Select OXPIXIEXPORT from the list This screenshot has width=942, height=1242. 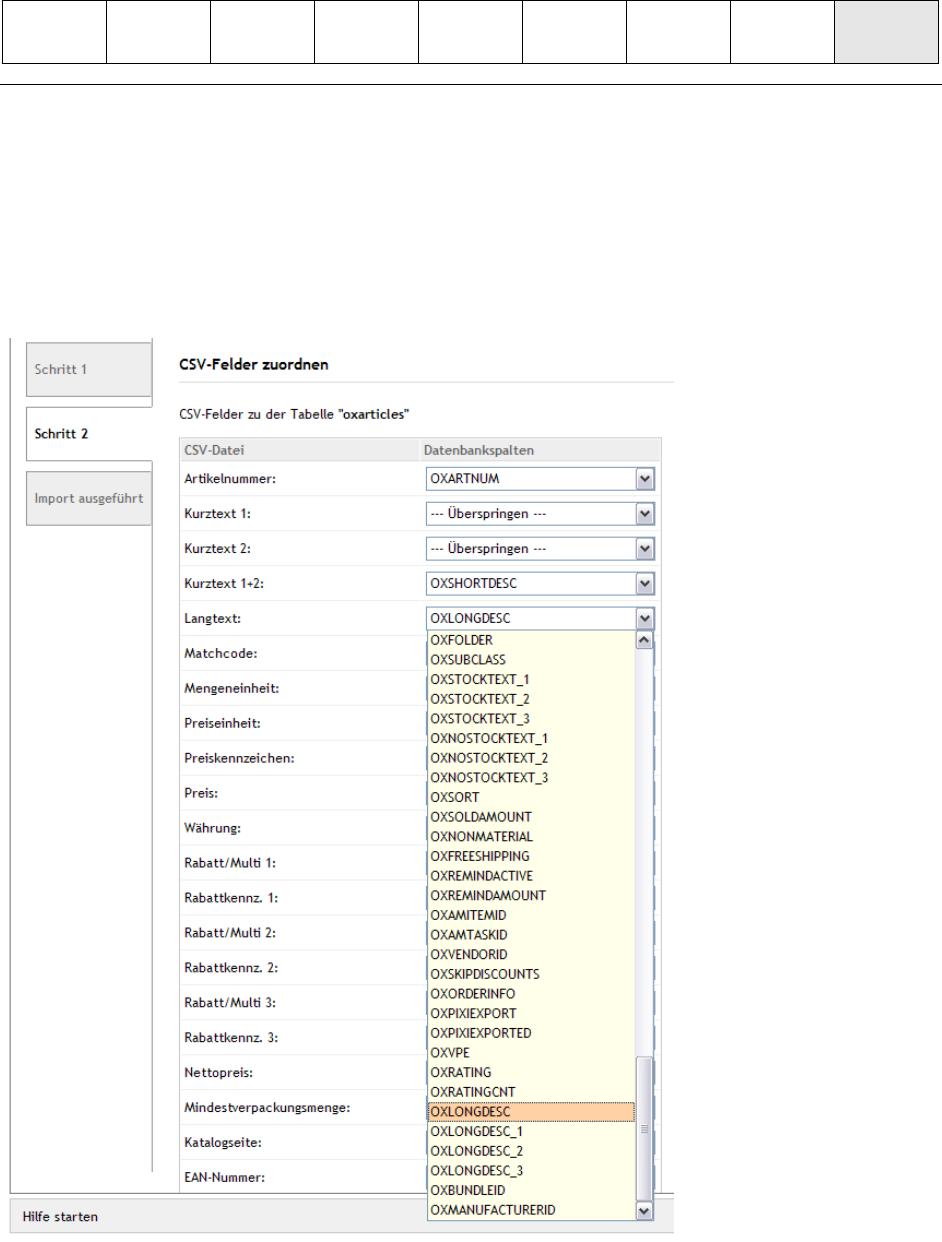click(x=531, y=1013)
